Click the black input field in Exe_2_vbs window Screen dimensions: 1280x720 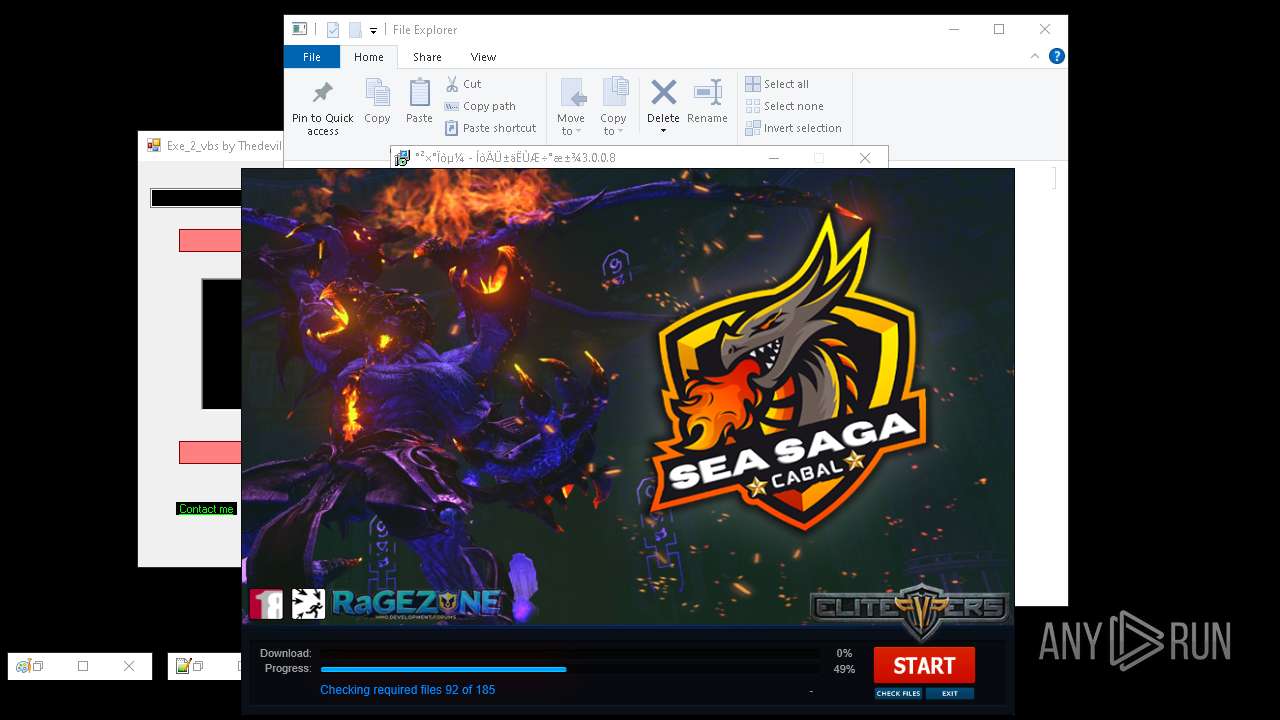point(196,198)
